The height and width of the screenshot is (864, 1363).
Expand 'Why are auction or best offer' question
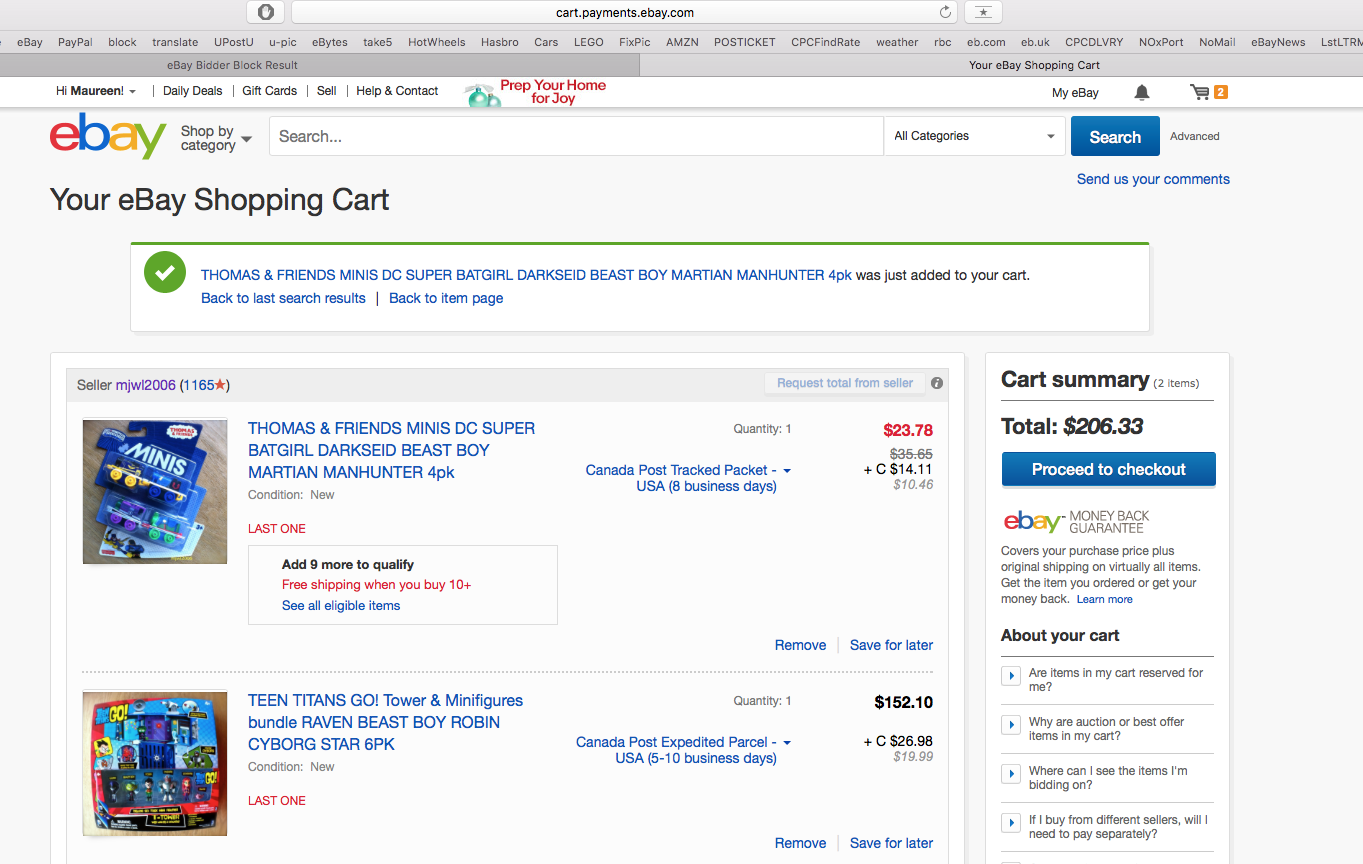[x=1011, y=726]
